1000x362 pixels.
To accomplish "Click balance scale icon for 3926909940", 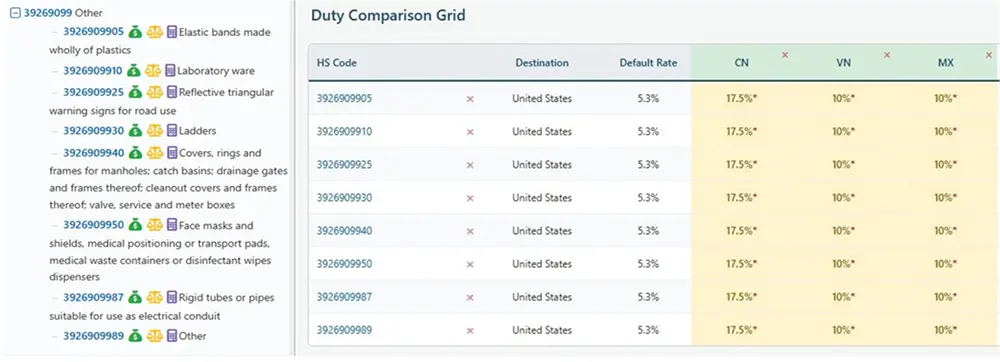I will click(155, 153).
